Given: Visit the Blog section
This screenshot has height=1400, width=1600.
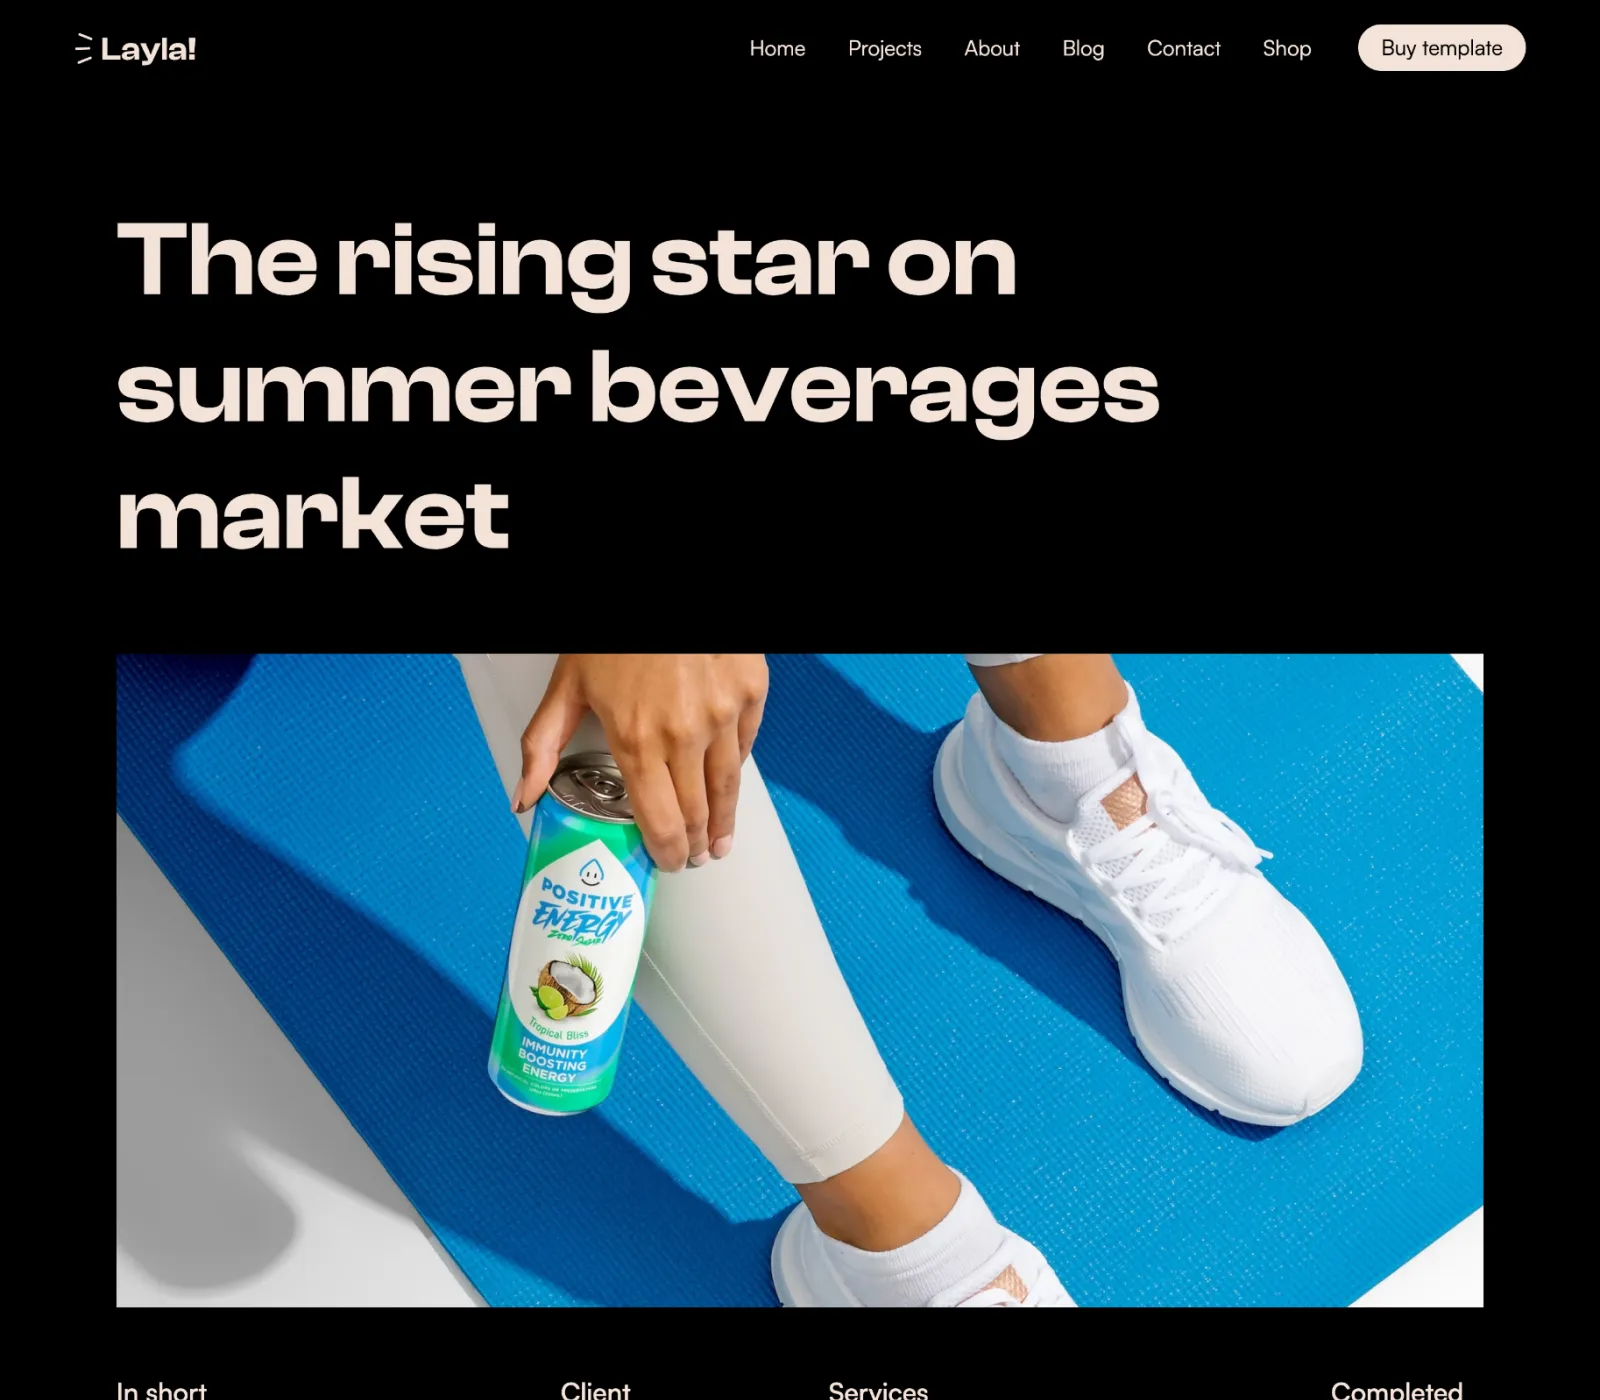Looking at the screenshot, I should (1083, 48).
